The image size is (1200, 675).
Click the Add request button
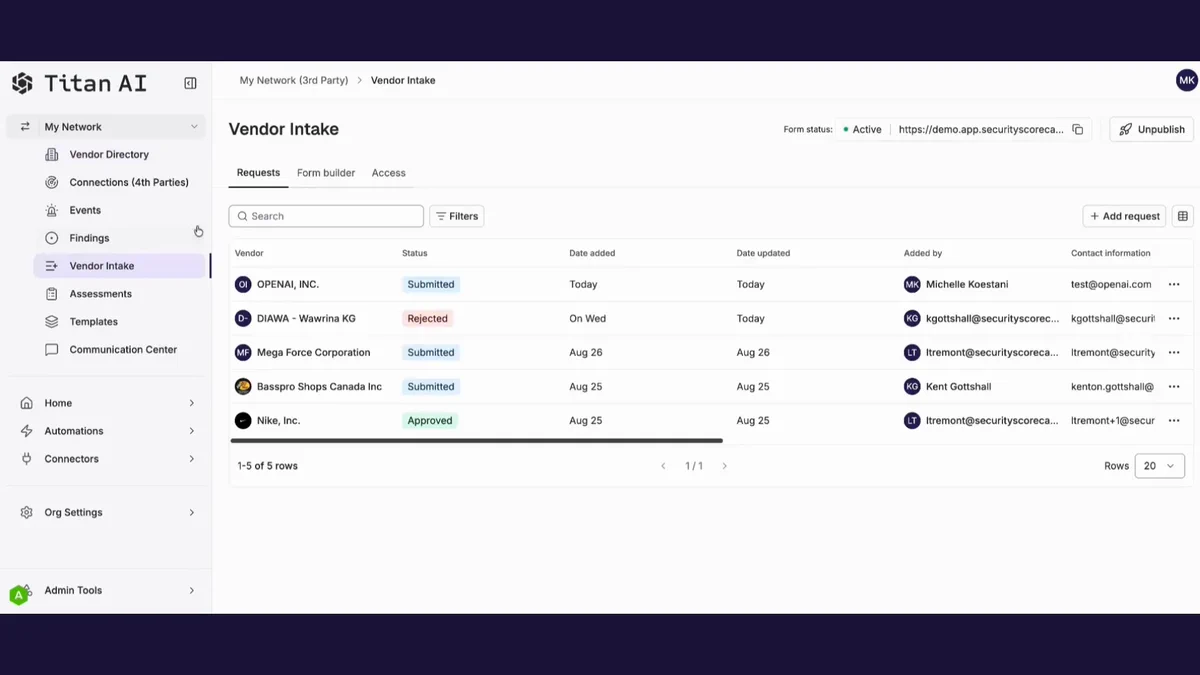1125,216
